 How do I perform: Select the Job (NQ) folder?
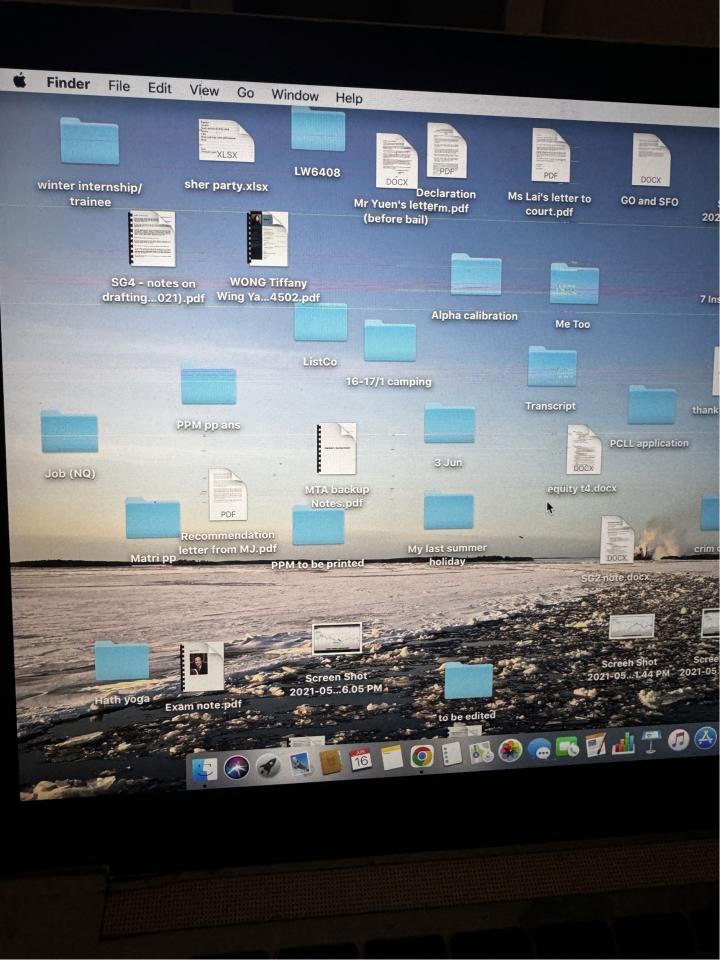(69, 432)
